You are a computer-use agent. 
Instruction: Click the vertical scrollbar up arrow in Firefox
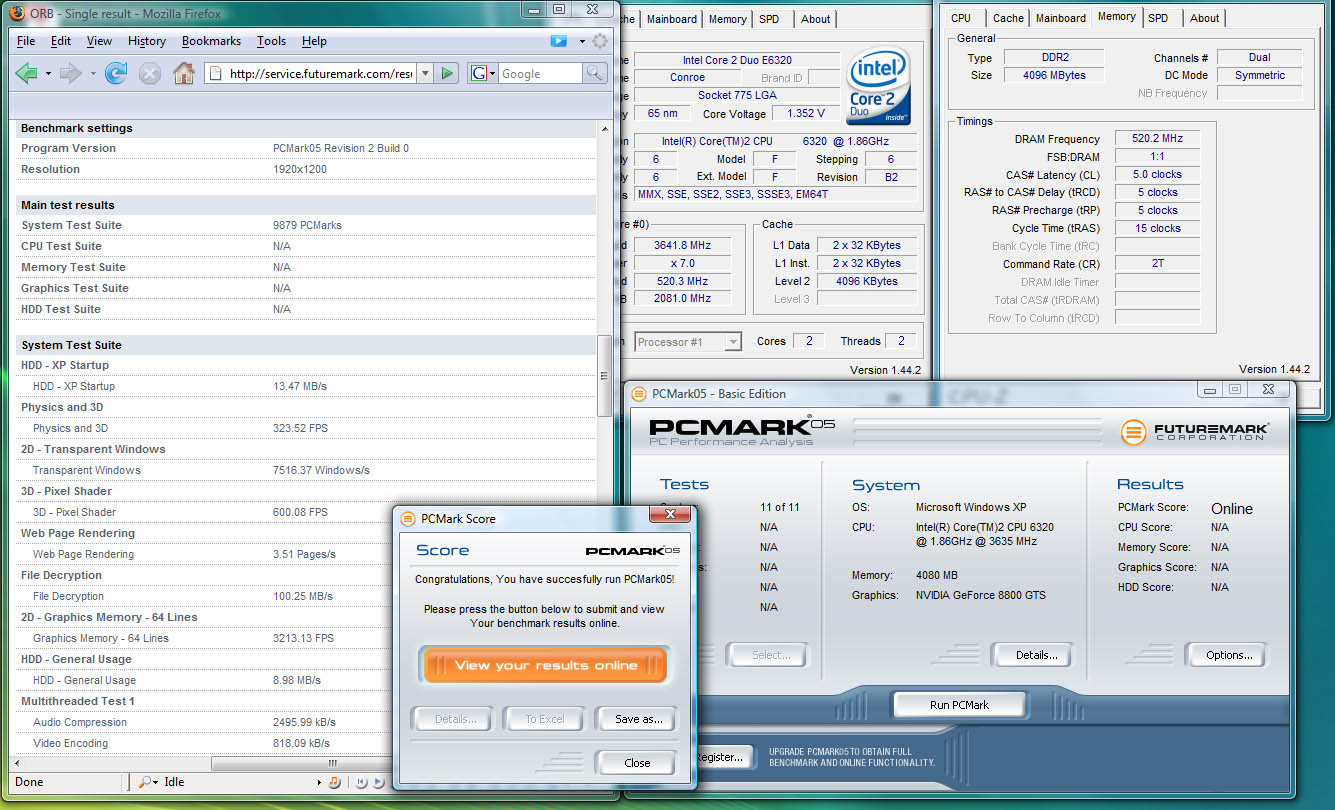click(x=604, y=129)
